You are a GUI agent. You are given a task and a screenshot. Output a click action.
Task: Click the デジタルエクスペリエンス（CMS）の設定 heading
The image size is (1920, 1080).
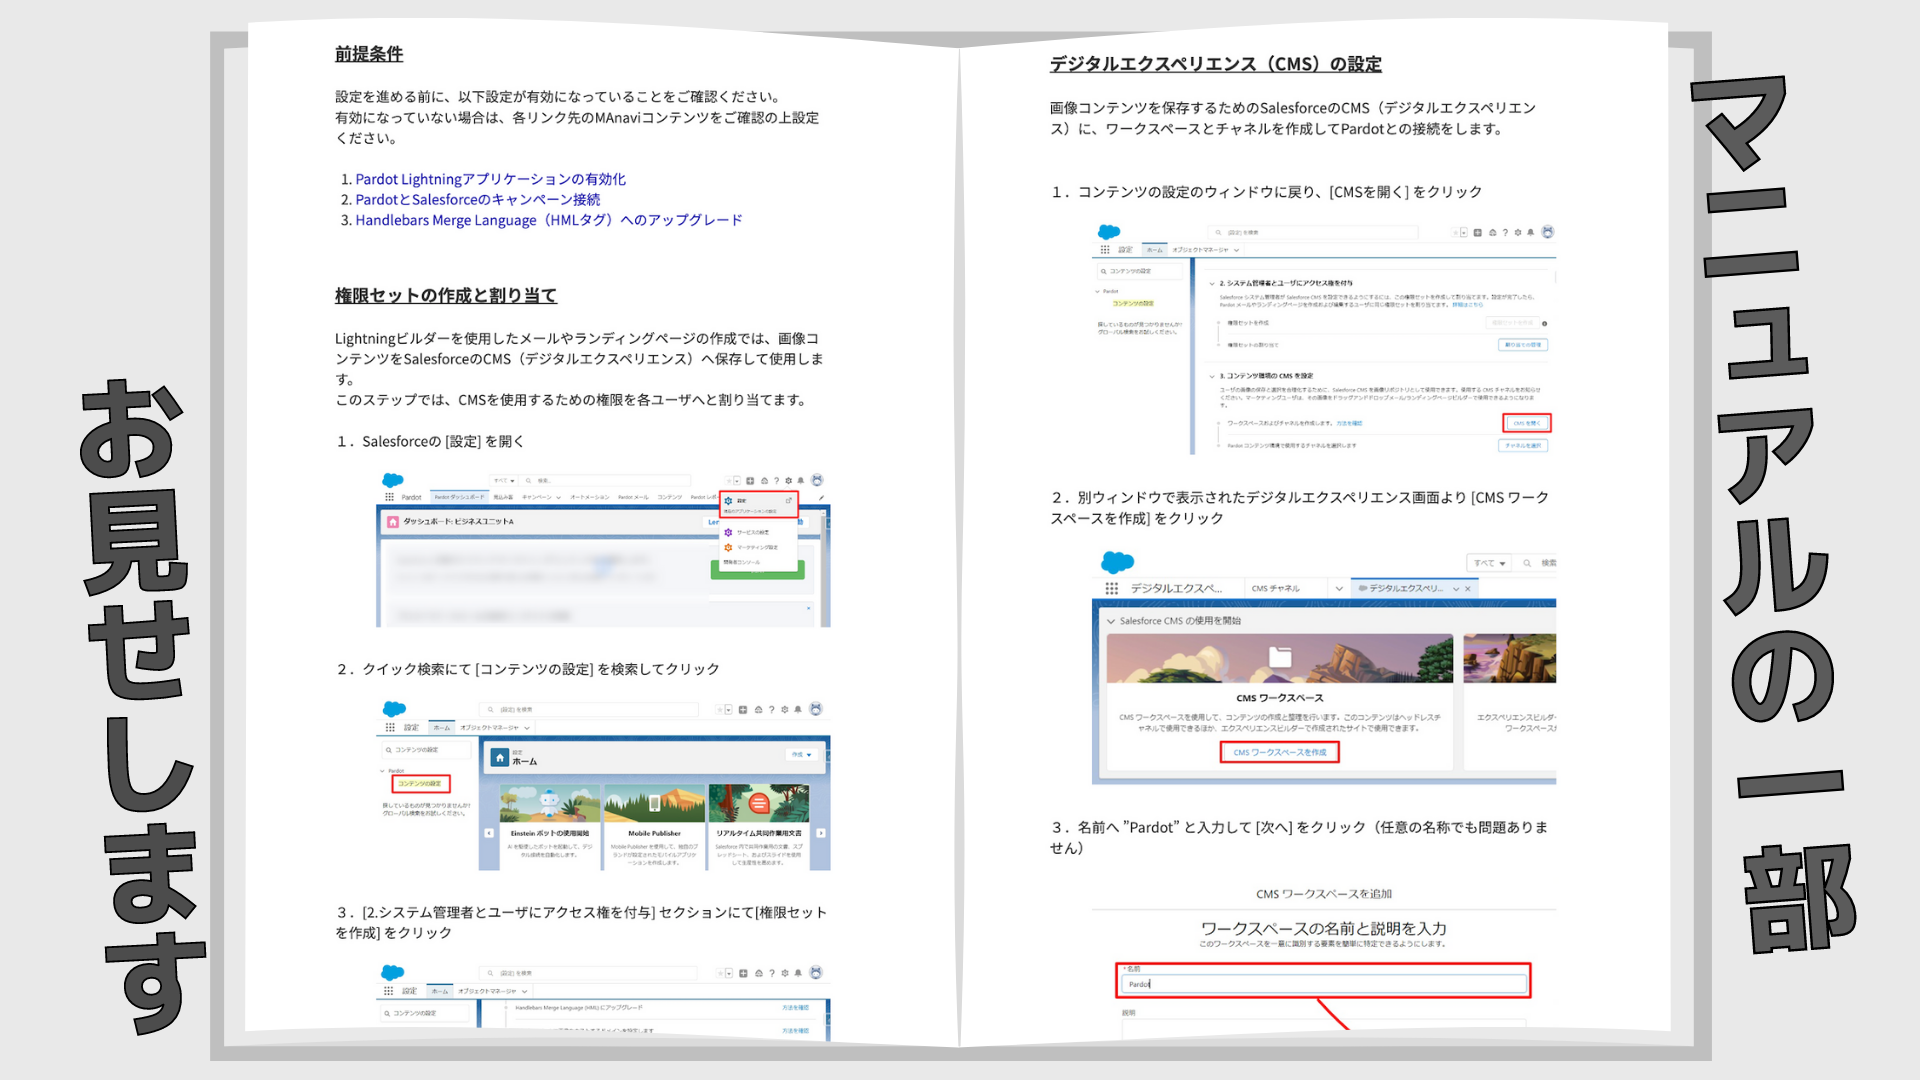(1215, 64)
